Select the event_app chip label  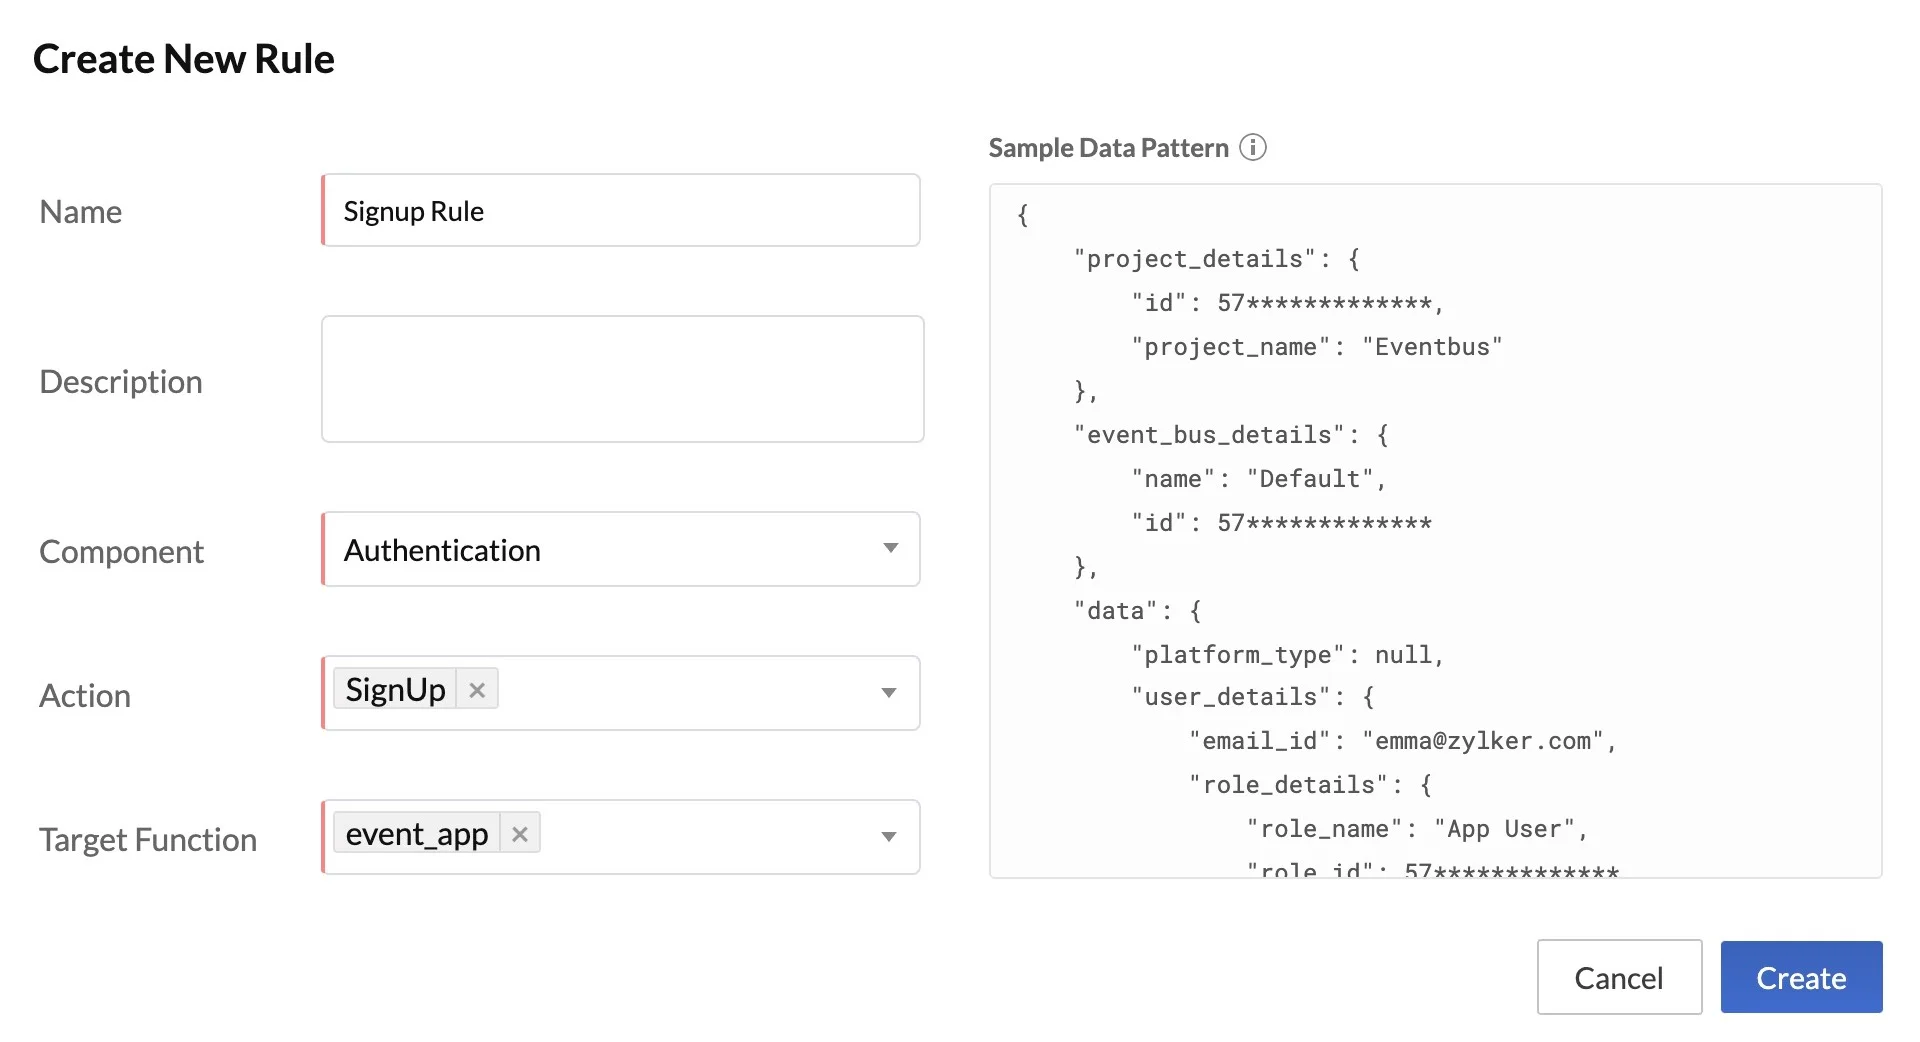click(x=416, y=834)
